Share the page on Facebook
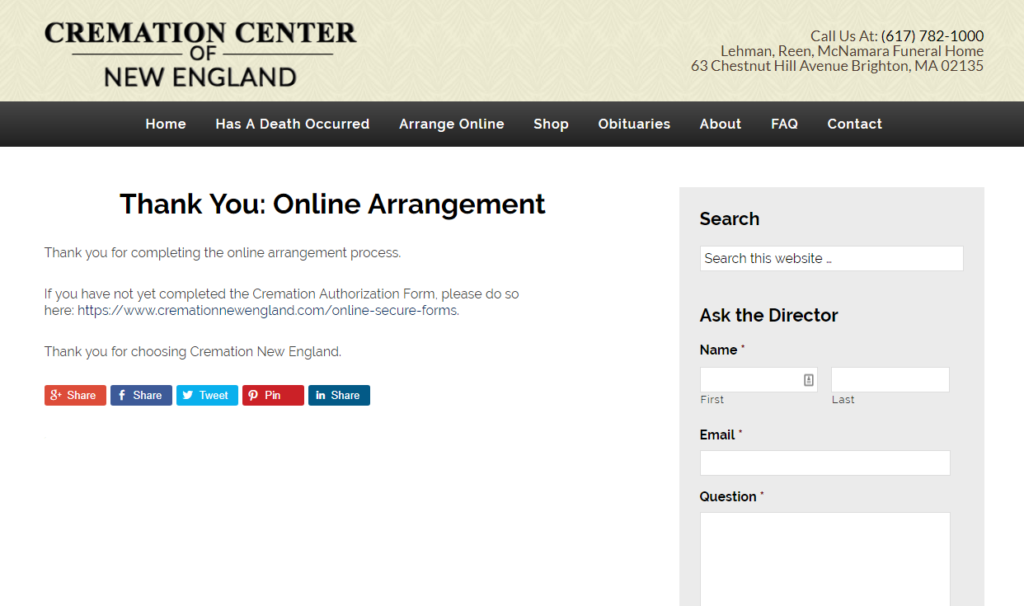Screen dimensions: 1024x606 pos(141,395)
